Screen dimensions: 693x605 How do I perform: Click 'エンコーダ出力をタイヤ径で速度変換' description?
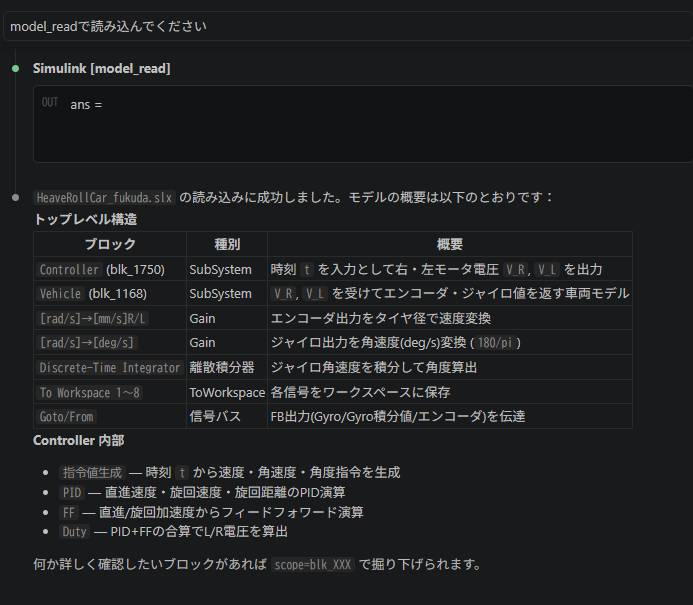coord(381,318)
